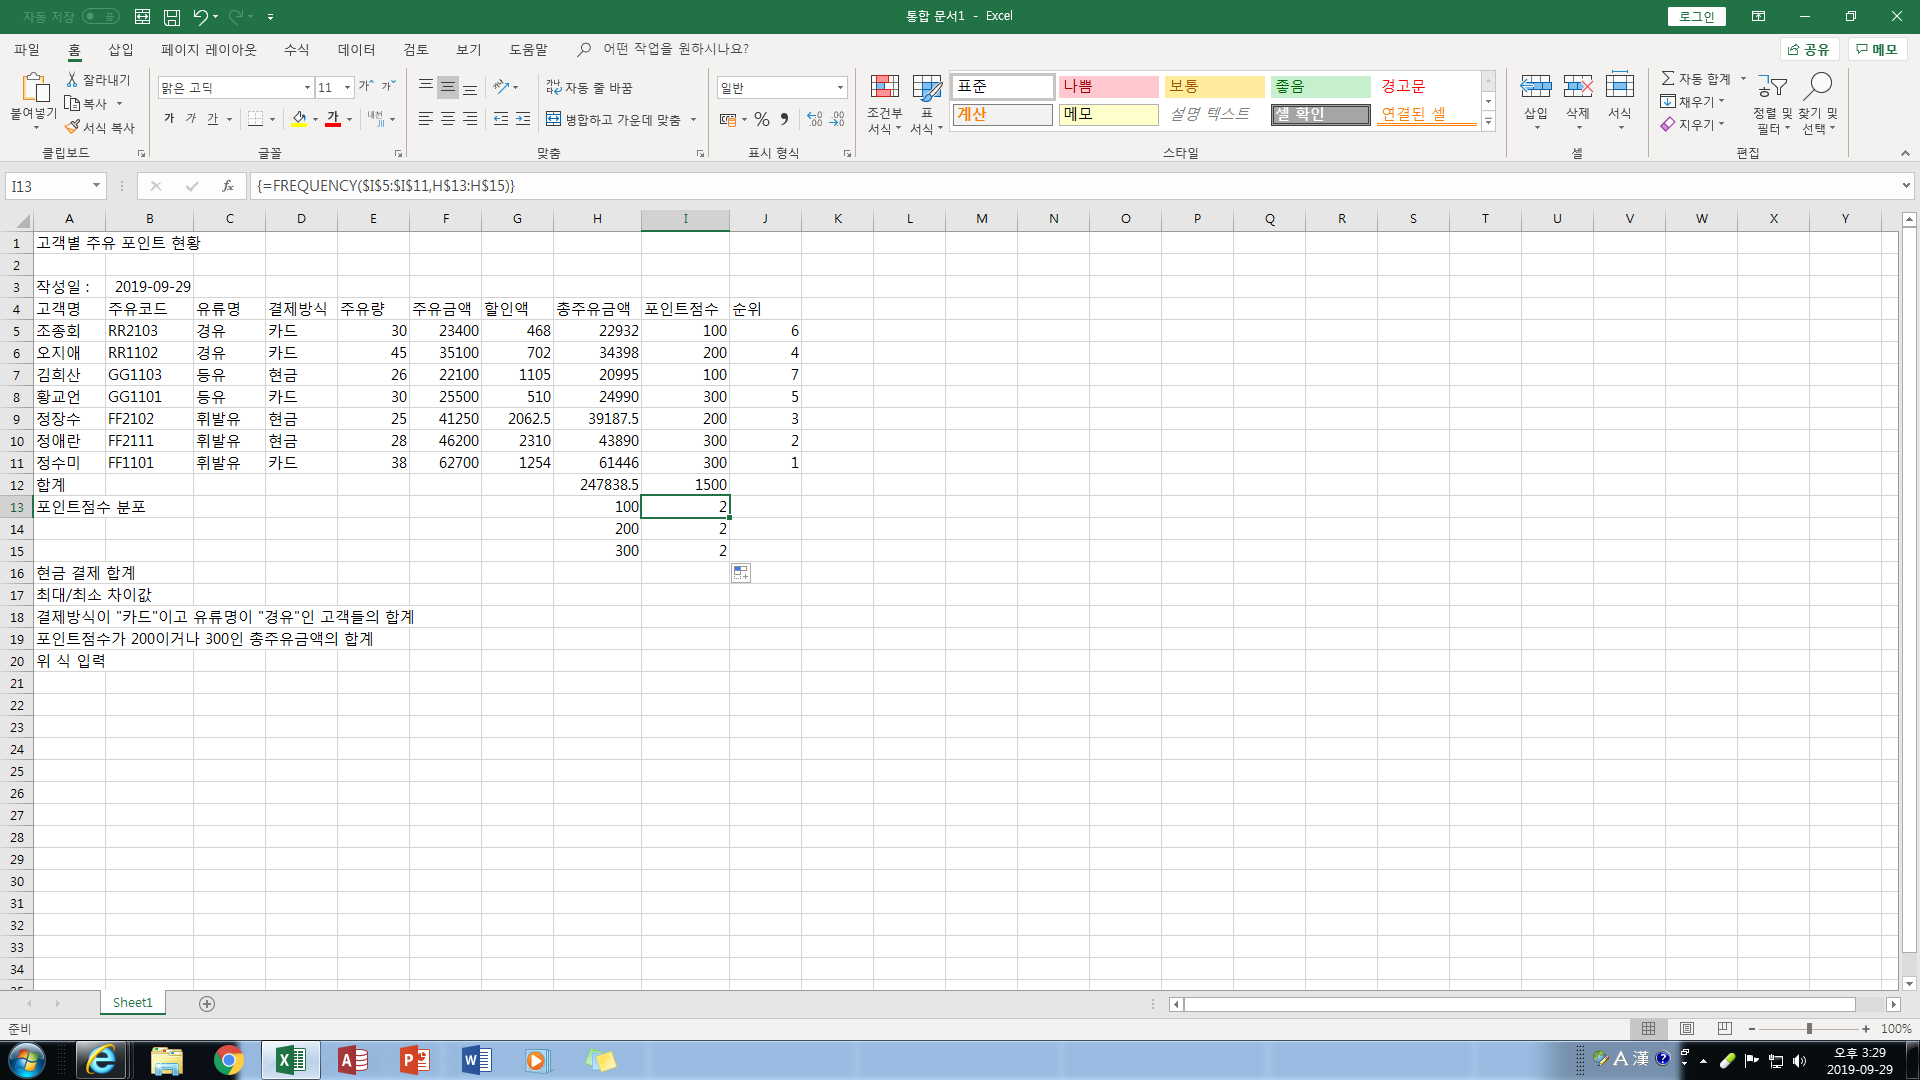Open the 데이터 (Data) ribbon tab
The width and height of the screenshot is (1920, 1080).
pos(356,49)
